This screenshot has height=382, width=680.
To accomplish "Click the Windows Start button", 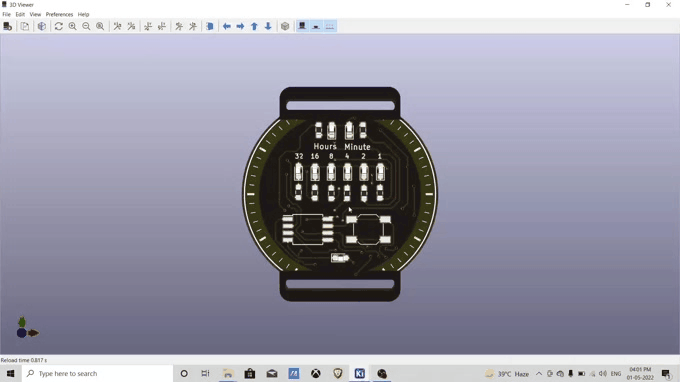I will point(11,373).
